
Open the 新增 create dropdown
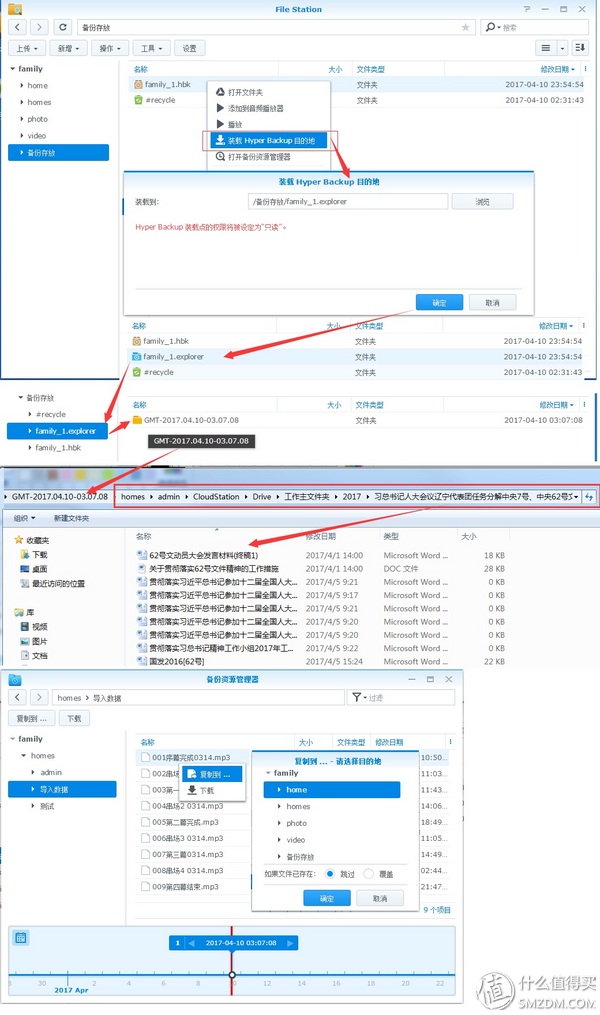(69, 49)
